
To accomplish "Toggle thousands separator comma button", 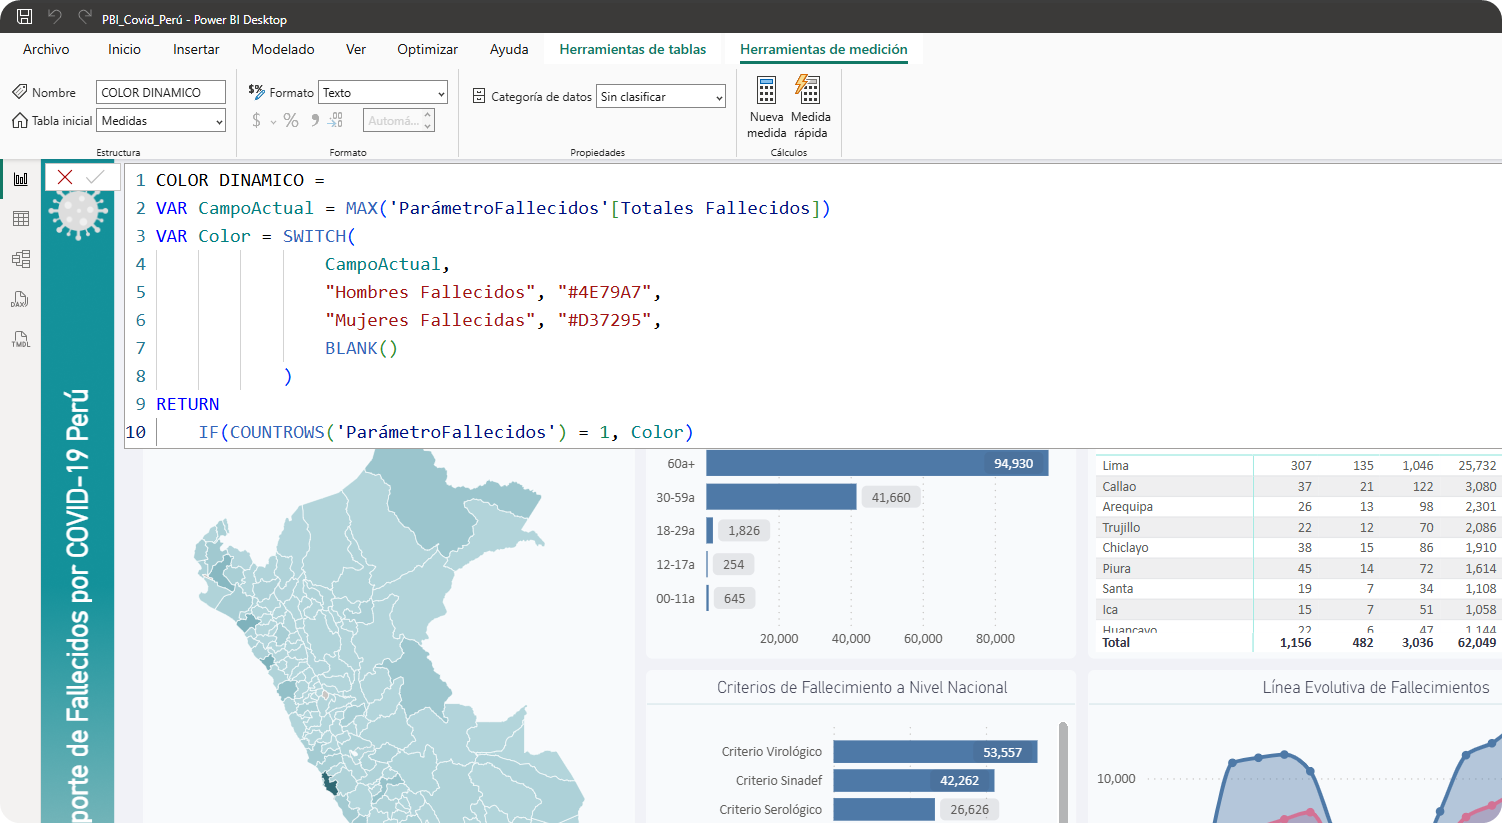I will click(315, 120).
